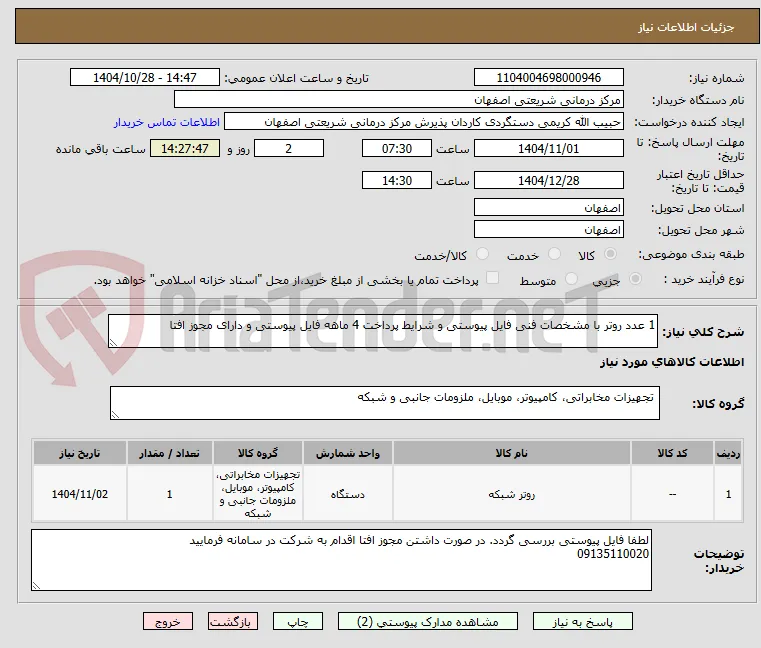The height and width of the screenshot is (648, 761).
Task: Click the need number field 1104004698000946
Action: [x=548, y=78]
